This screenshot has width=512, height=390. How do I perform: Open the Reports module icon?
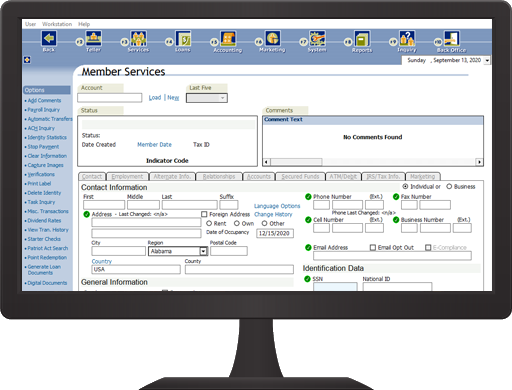(362, 39)
